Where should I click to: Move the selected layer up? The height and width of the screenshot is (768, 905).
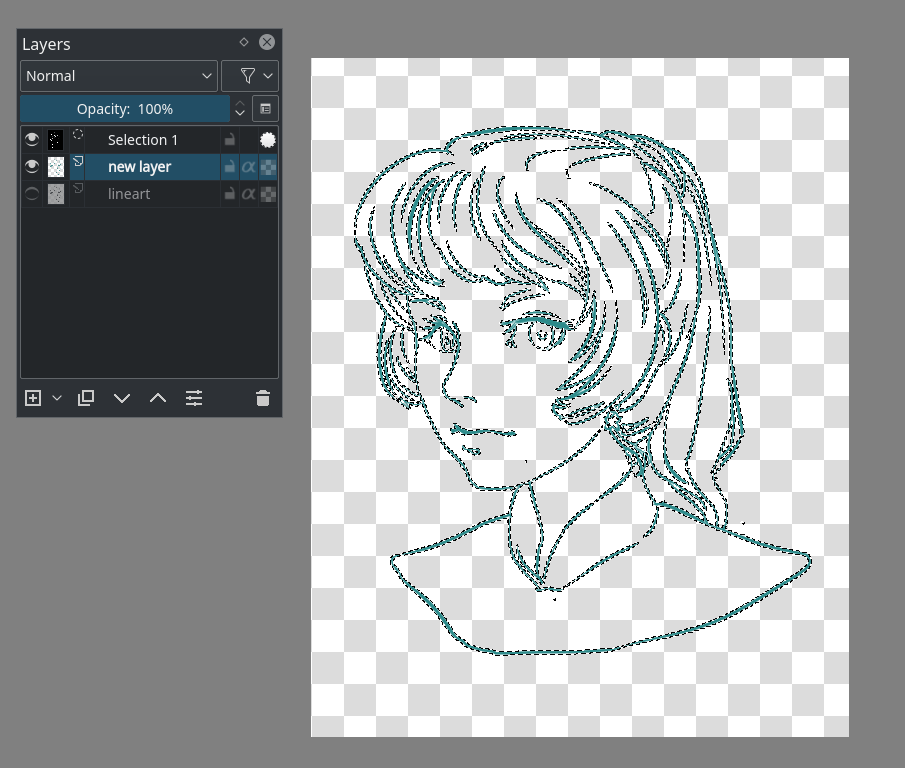pos(158,398)
